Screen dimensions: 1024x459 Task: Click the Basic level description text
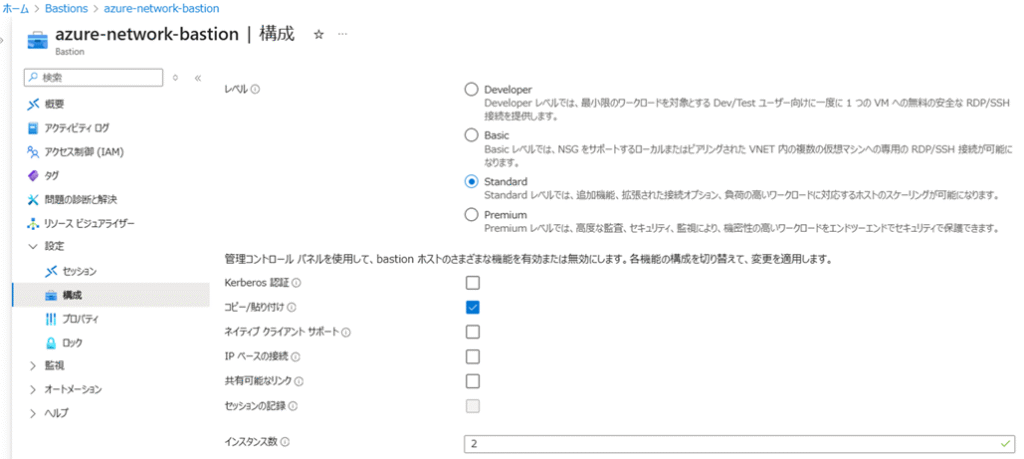tap(748, 154)
